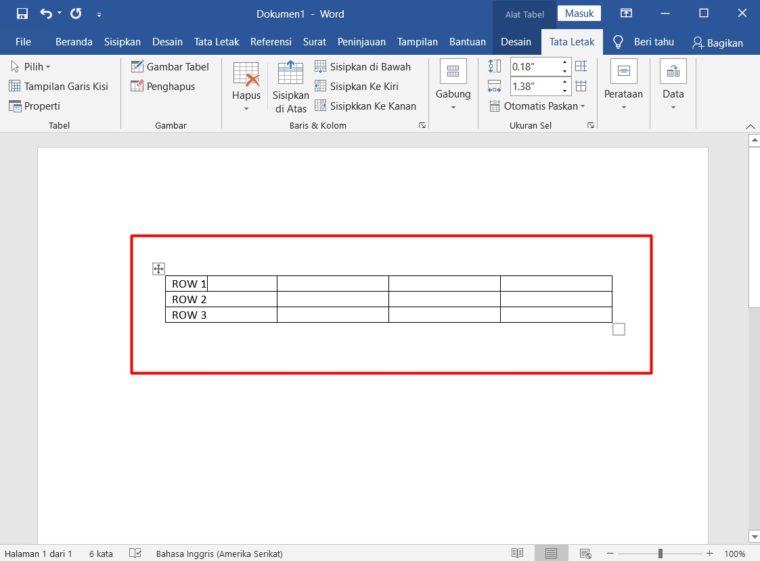This screenshot has height=561, width=760.
Task: Click the ROW 3 table cell
Action: (221, 315)
